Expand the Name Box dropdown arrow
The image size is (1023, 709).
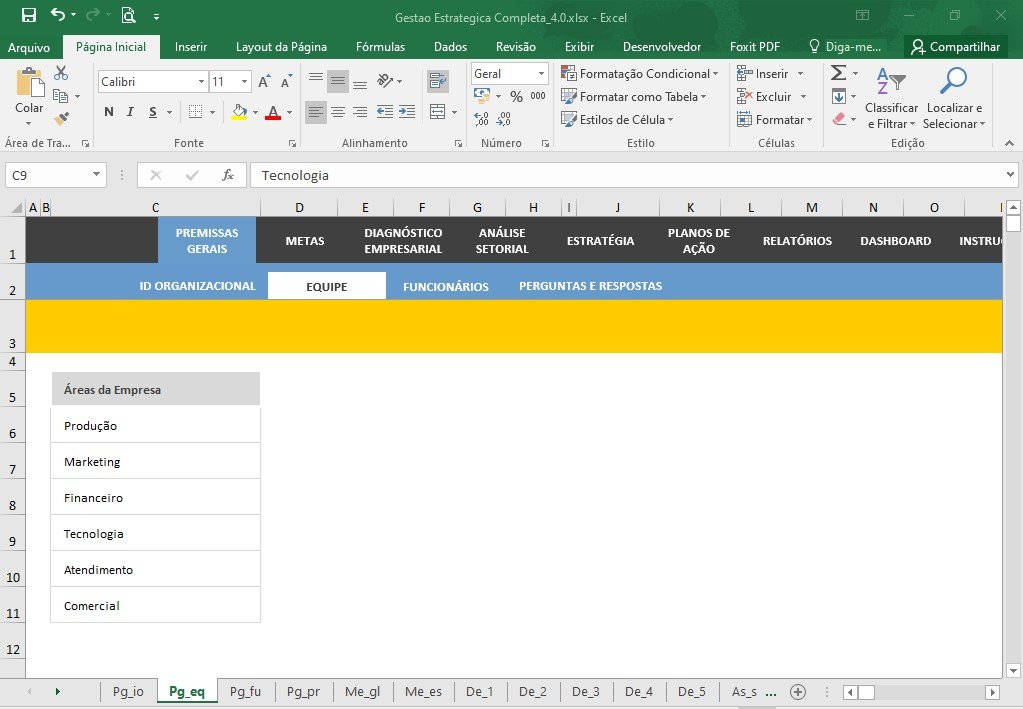pyautogui.click(x=96, y=174)
